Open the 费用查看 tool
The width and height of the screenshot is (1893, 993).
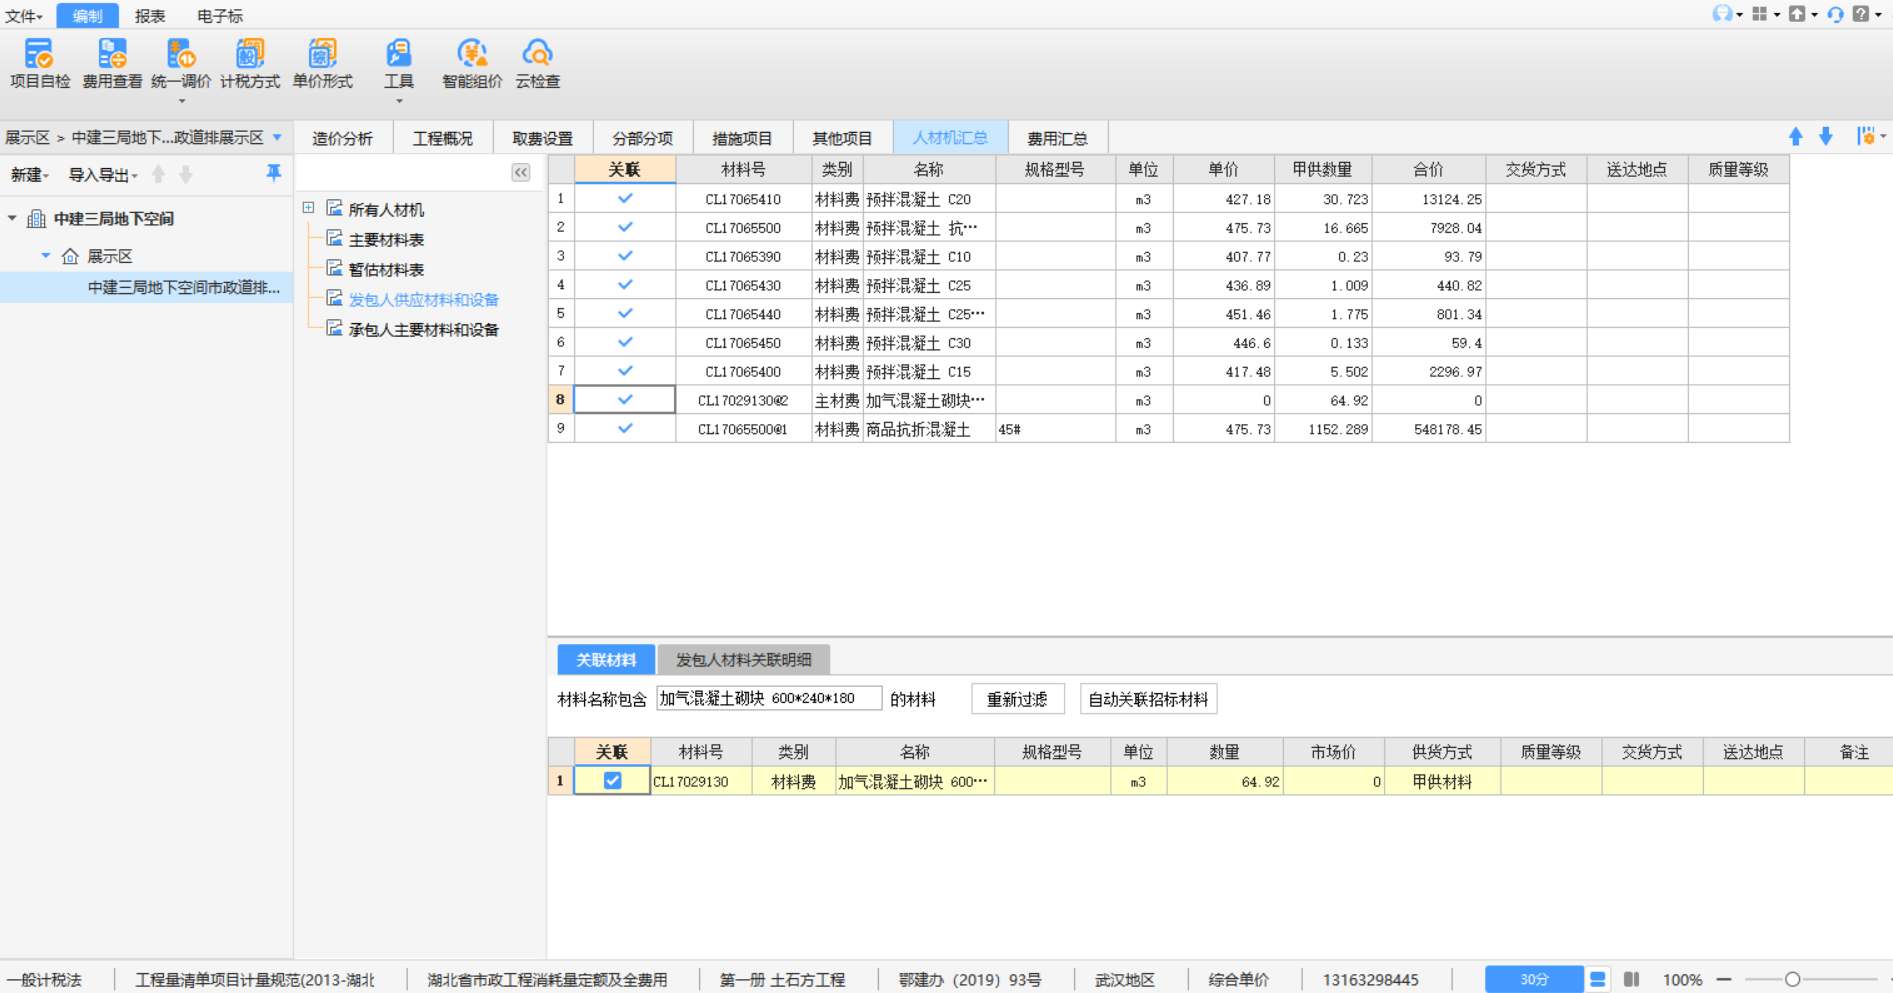pos(112,65)
